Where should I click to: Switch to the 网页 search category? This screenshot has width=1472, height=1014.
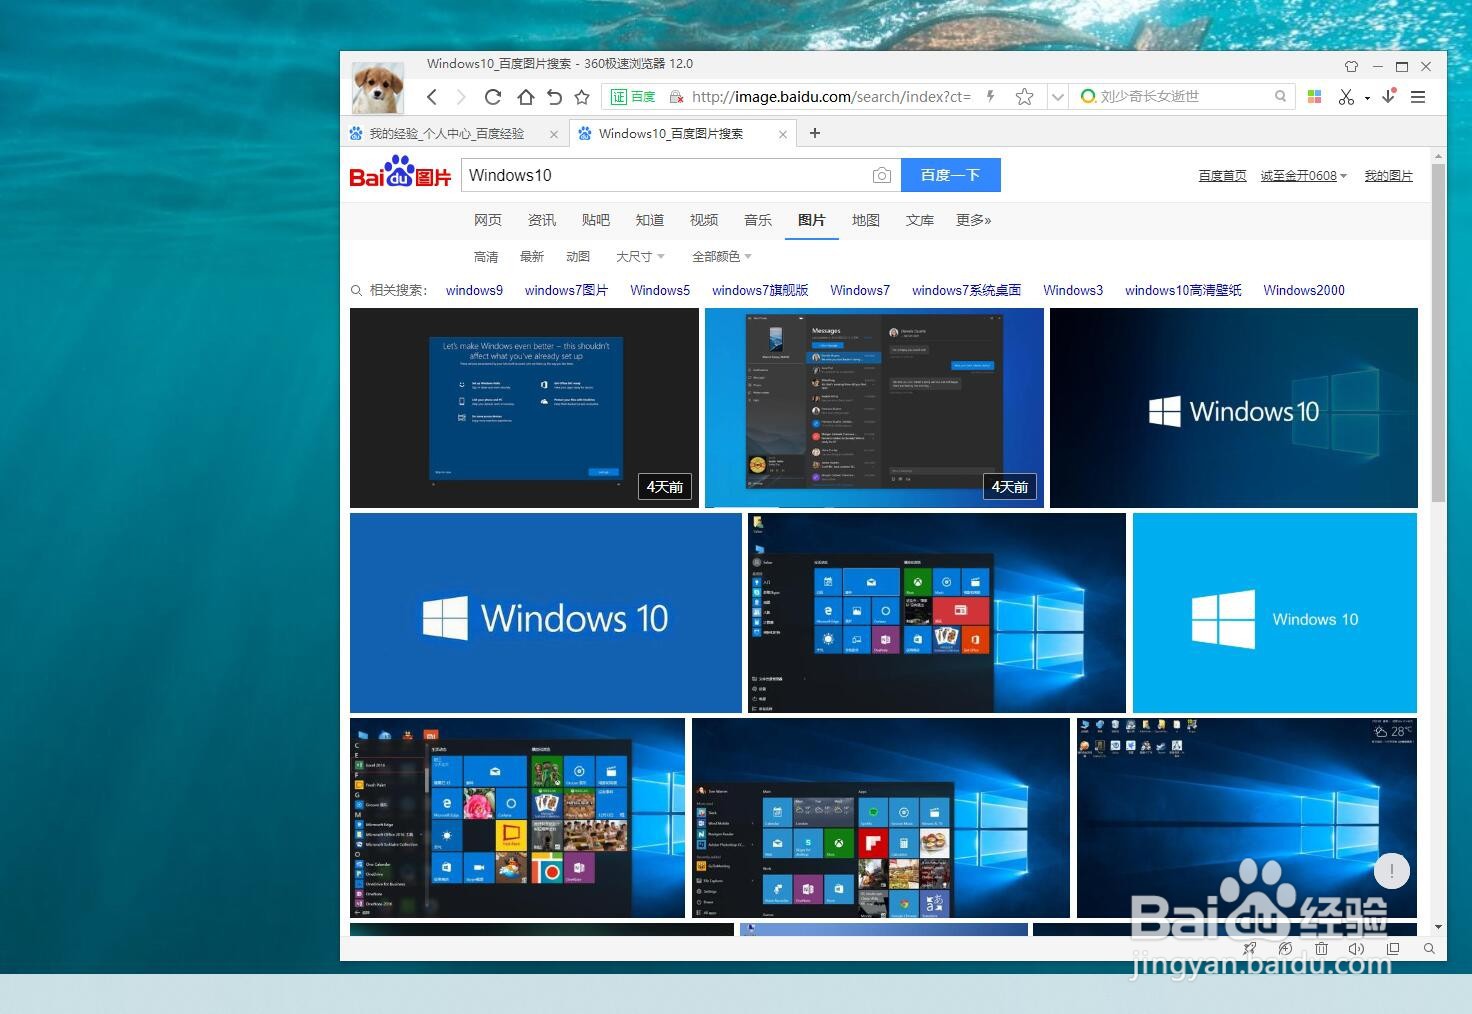click(x=488, y=220)
